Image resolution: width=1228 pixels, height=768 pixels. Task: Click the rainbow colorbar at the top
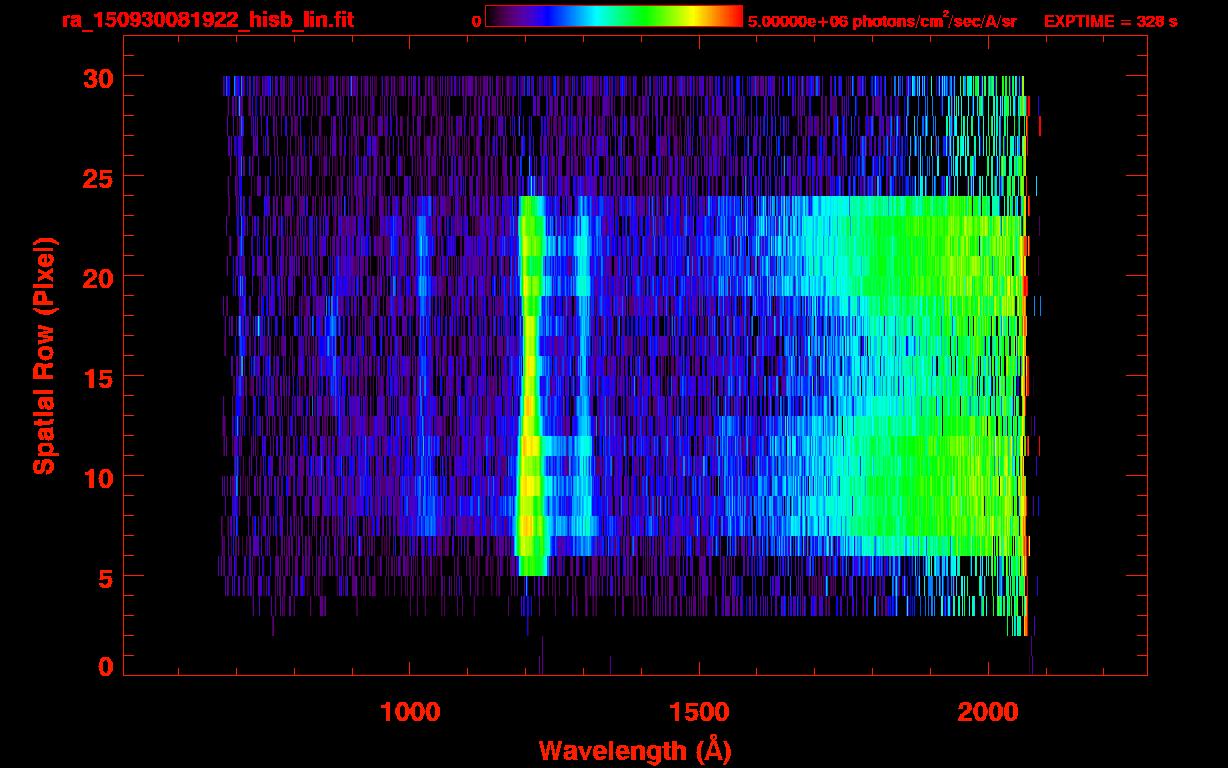click(x=613, y=17)
